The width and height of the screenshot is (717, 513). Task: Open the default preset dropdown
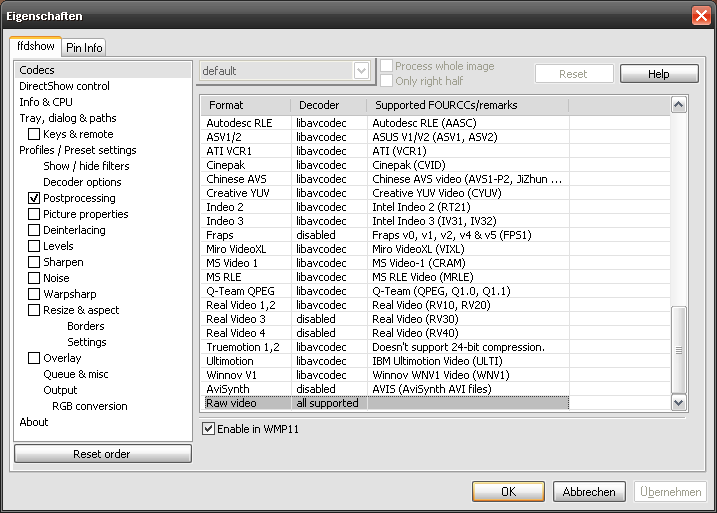click(361, 71)
